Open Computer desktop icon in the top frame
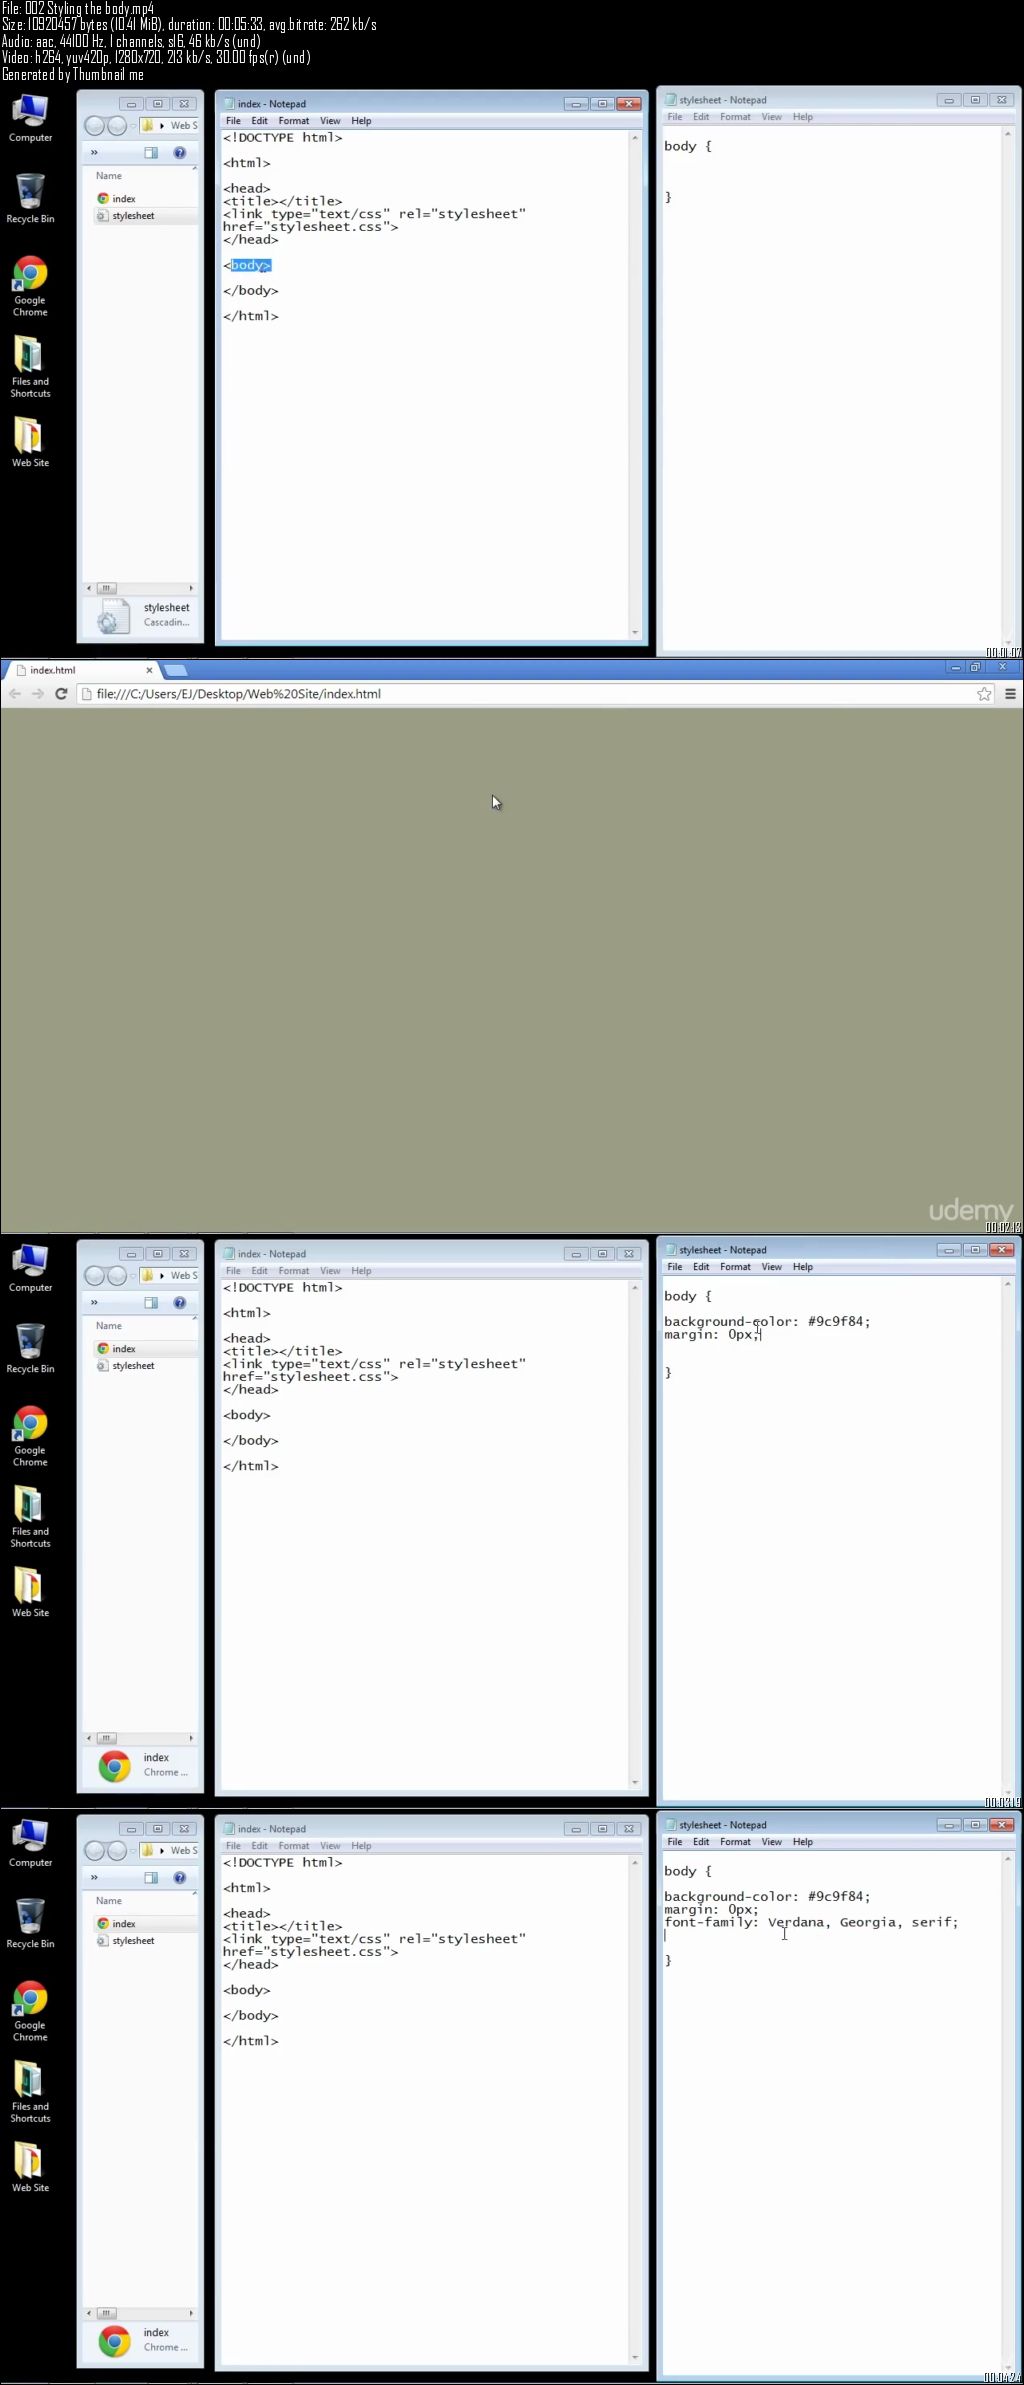Viewport: 1024px width, 2385px height. pyautogui.click(x=30, y=119)
